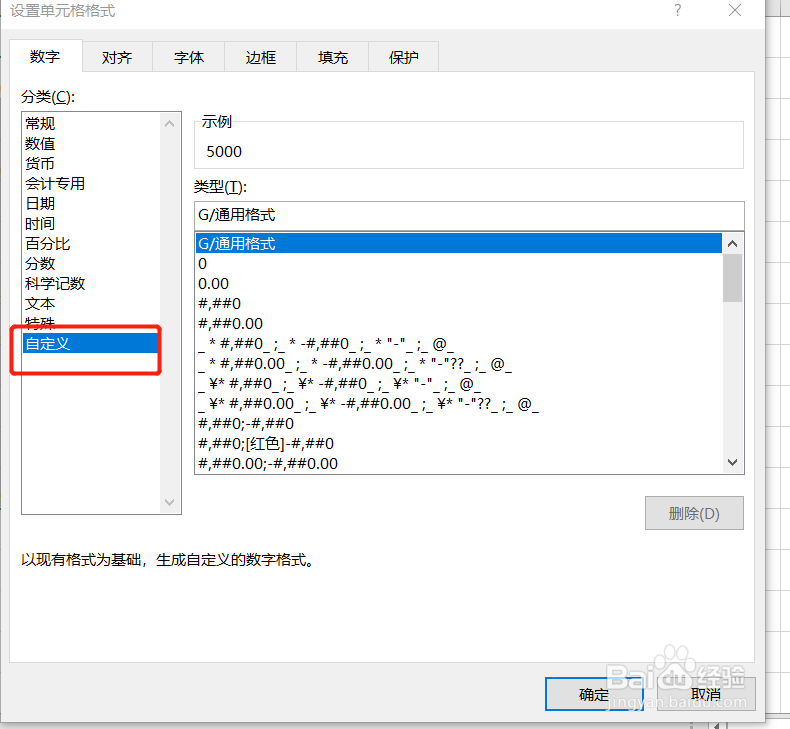Select format #,##0;[红色]-#,##0
The width and height of the screenshot is (790, 729).
pos(458,443)
